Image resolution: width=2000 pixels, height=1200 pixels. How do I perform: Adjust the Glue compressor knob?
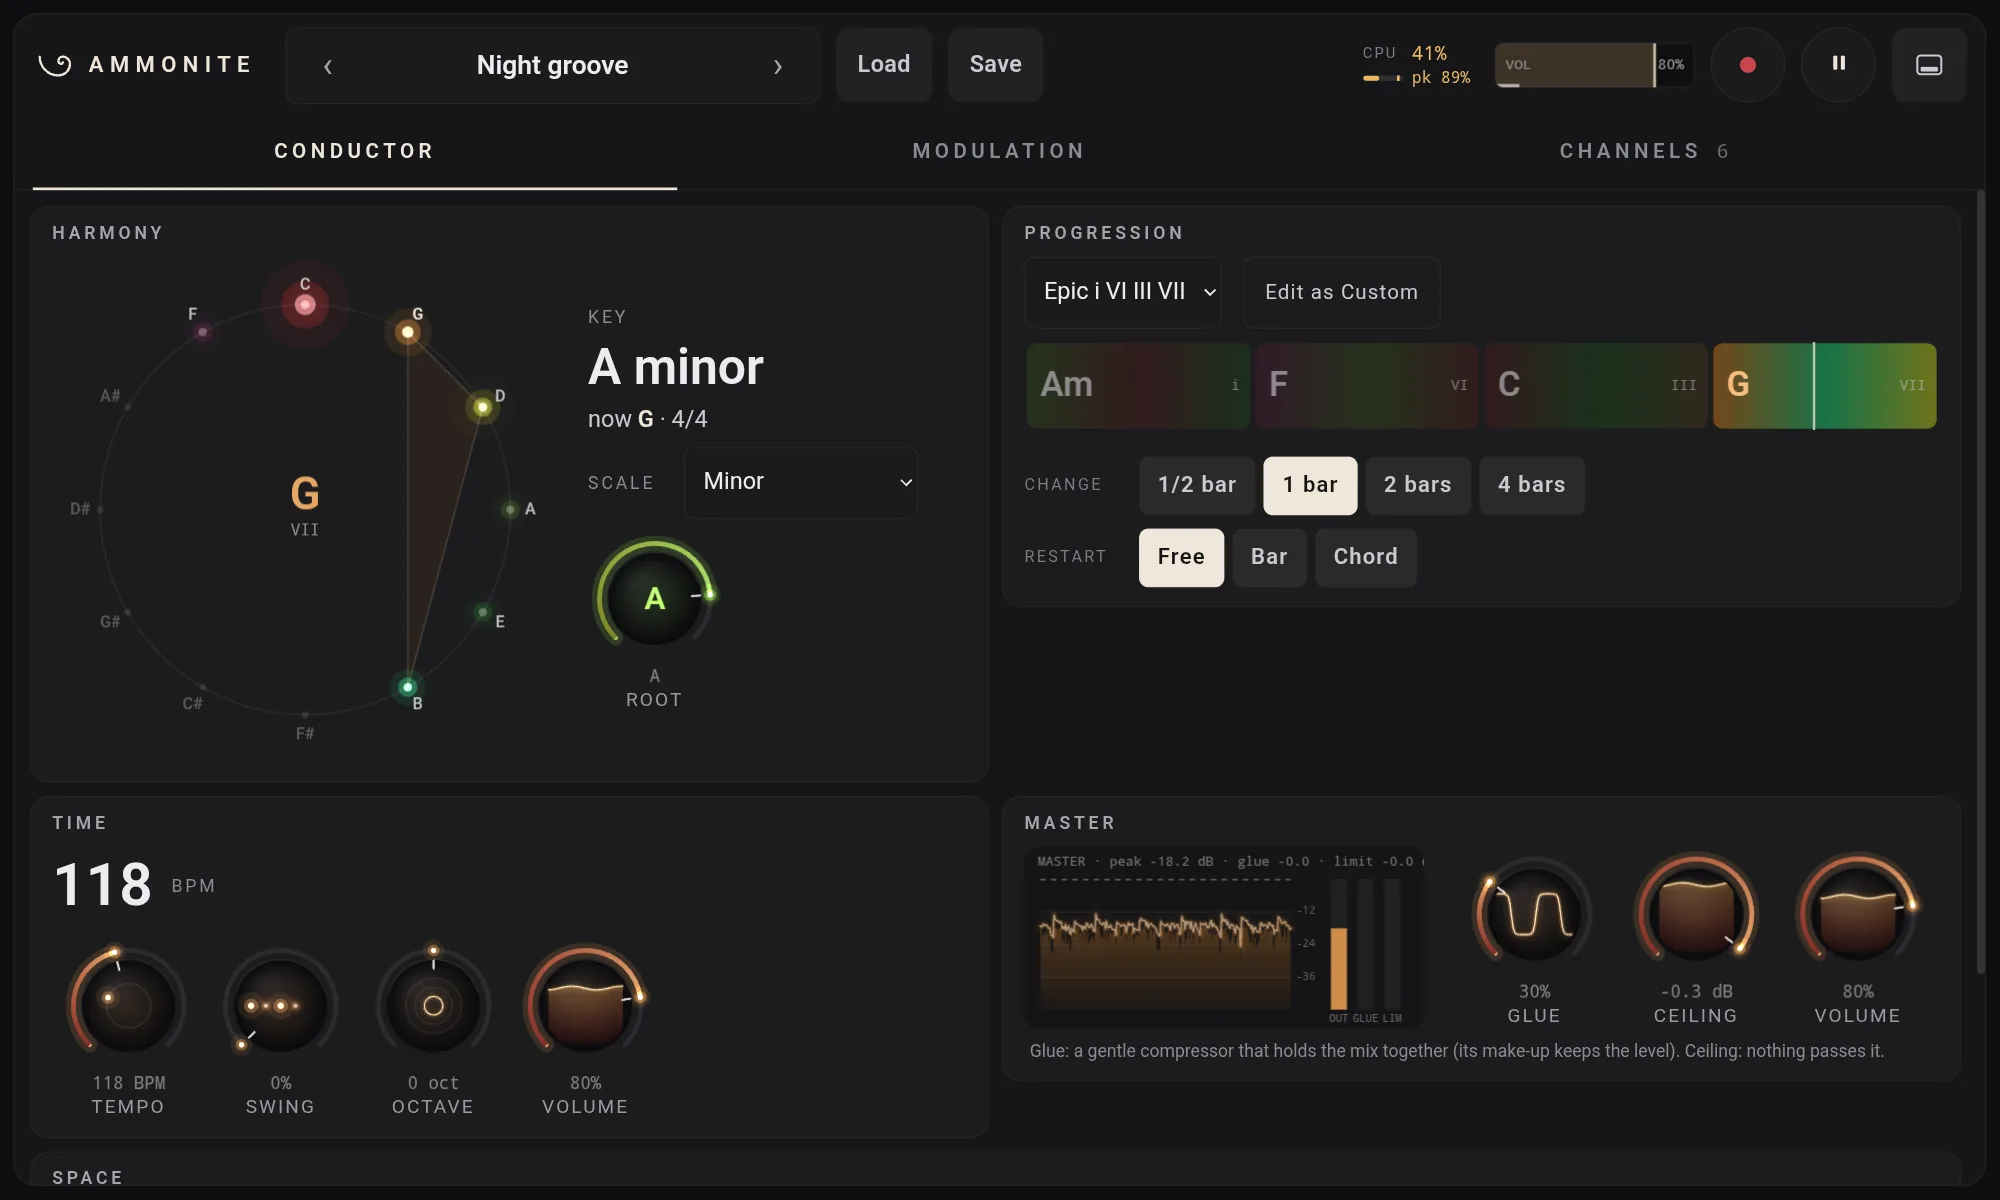coord(1533,913)
